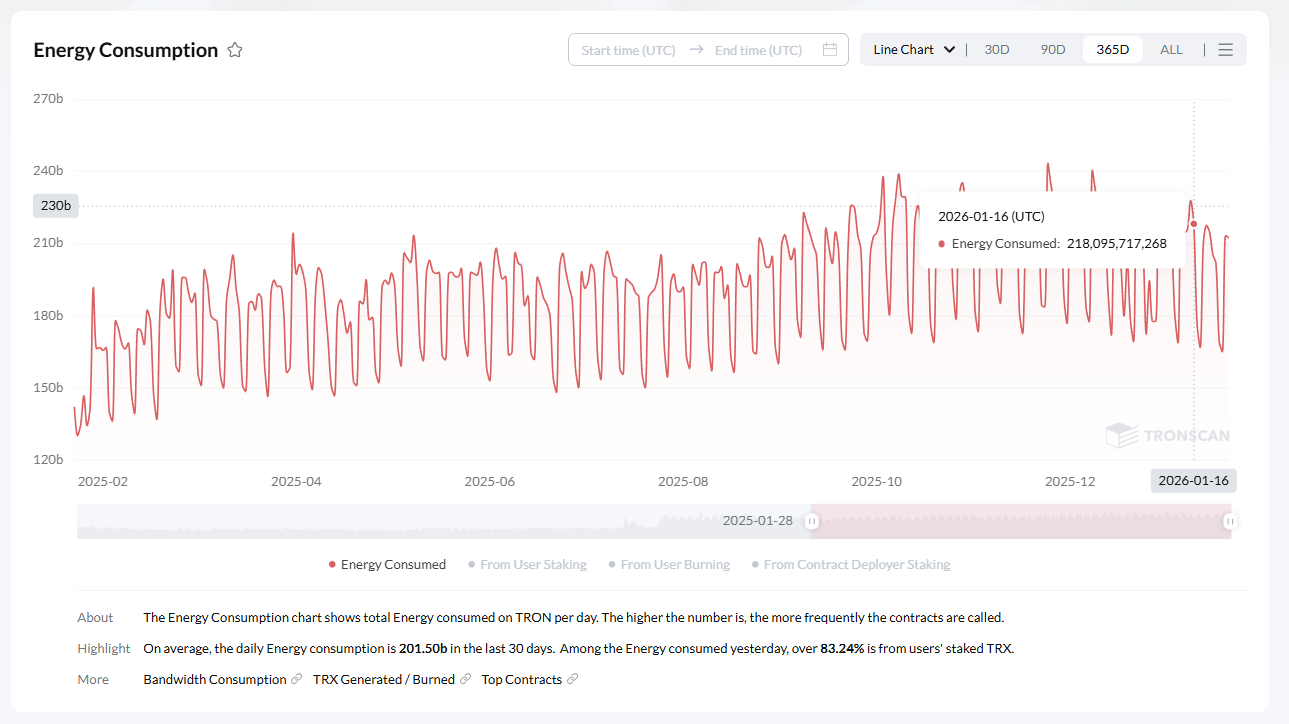The height and width of the screenshot is (724, 1289).
Task: Enable the From User Staking series
Action: (x=527, y=565)
